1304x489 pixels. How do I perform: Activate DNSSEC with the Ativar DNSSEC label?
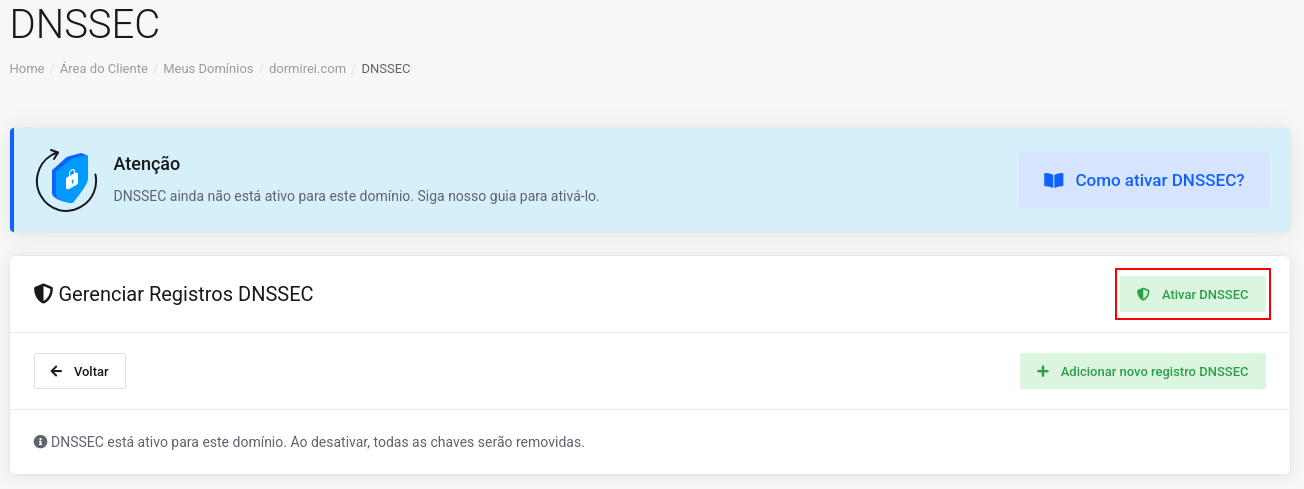(x=1205, y=295)
